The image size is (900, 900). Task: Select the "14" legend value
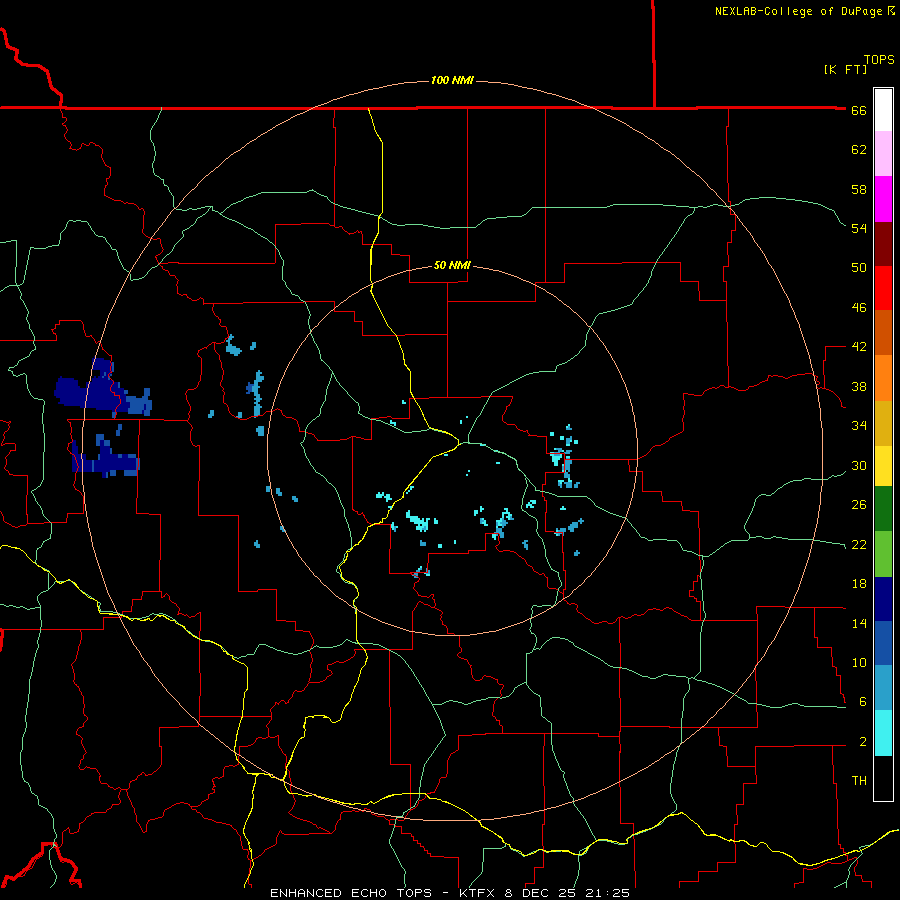click(859, 623)
